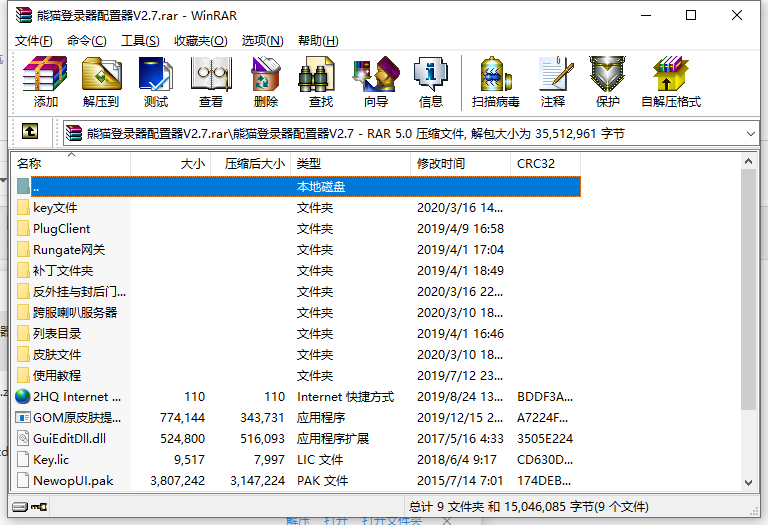768x525 pixels.
Task: Click the PlugClient folder icon
Action: coord(23,229)
